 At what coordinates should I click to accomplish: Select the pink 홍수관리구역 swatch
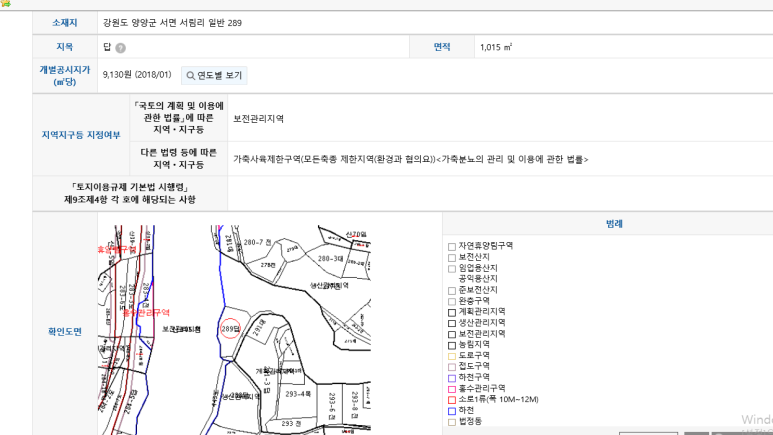click(x=452, y=388)
